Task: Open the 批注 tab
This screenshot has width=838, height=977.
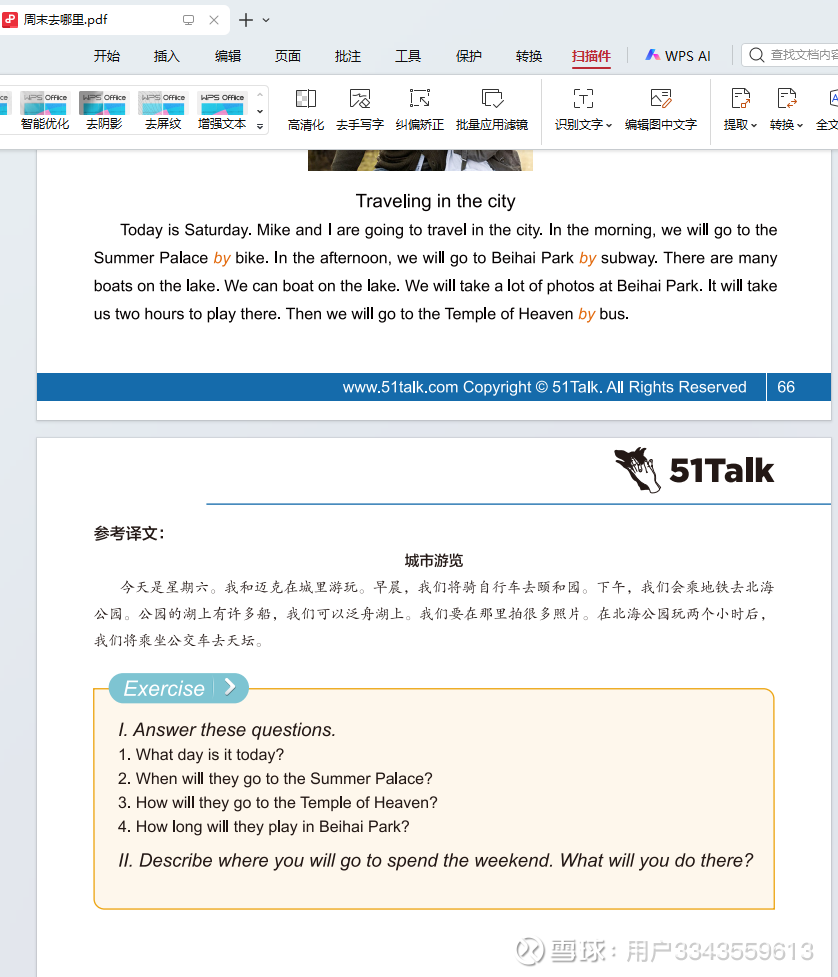Action: 348,56
